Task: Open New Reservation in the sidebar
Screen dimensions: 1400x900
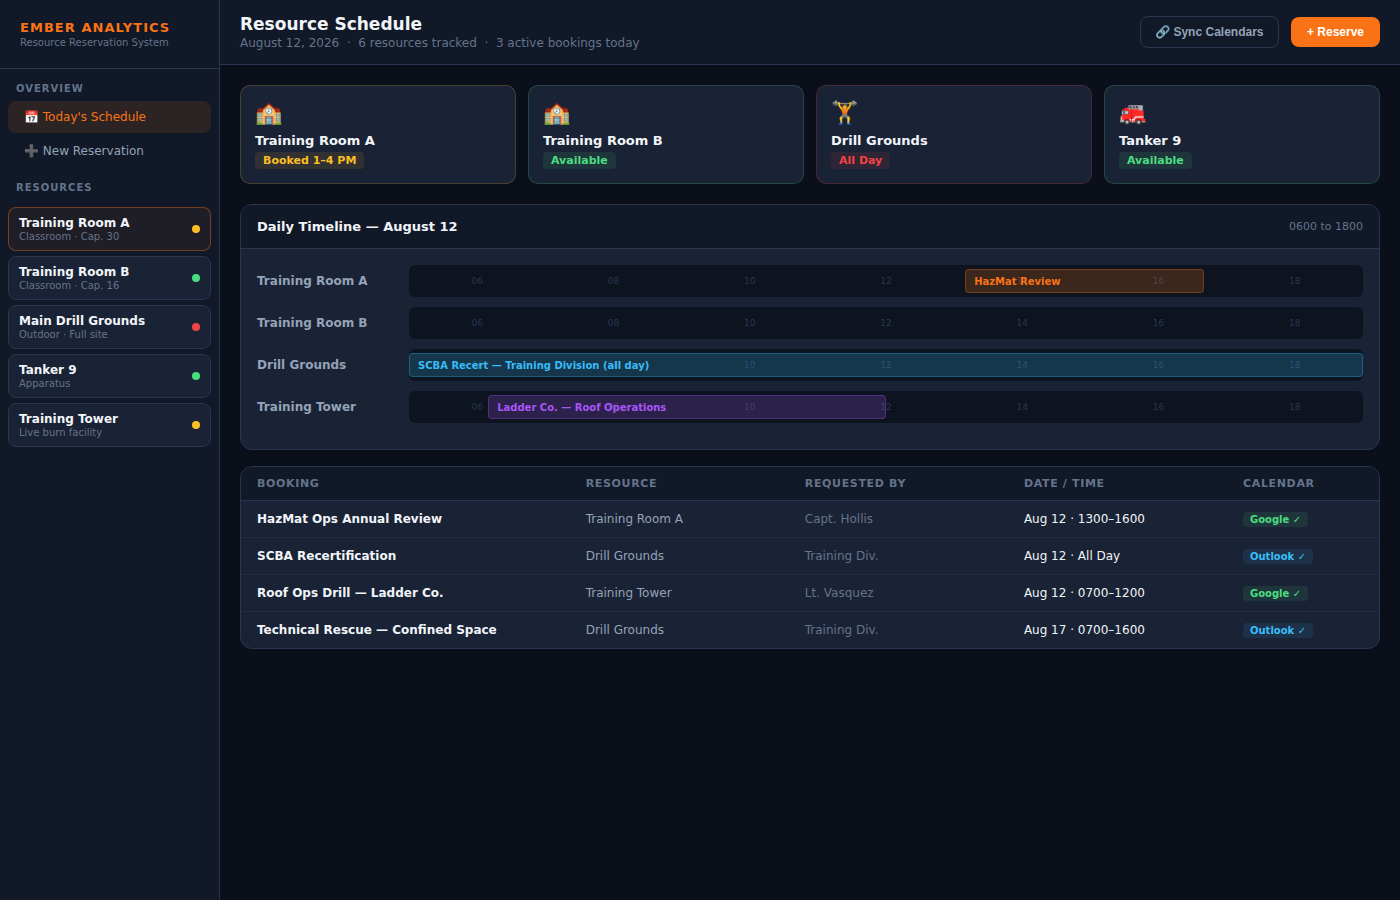Action: point(110,151)
